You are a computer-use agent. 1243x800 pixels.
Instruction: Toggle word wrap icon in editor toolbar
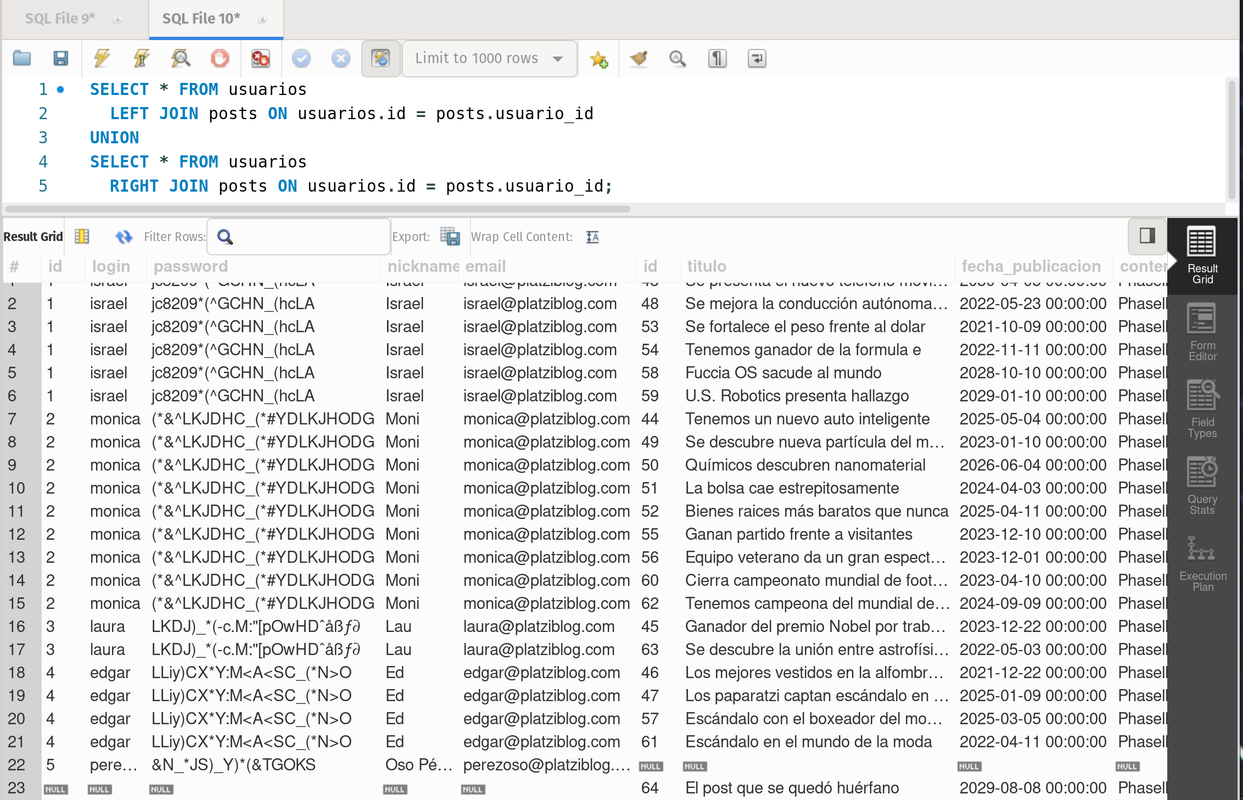[757, 59]
